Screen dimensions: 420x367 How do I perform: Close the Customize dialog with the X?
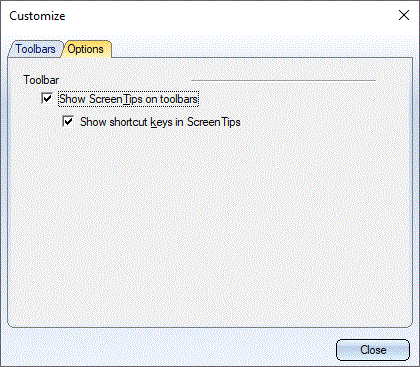[404, 15]
